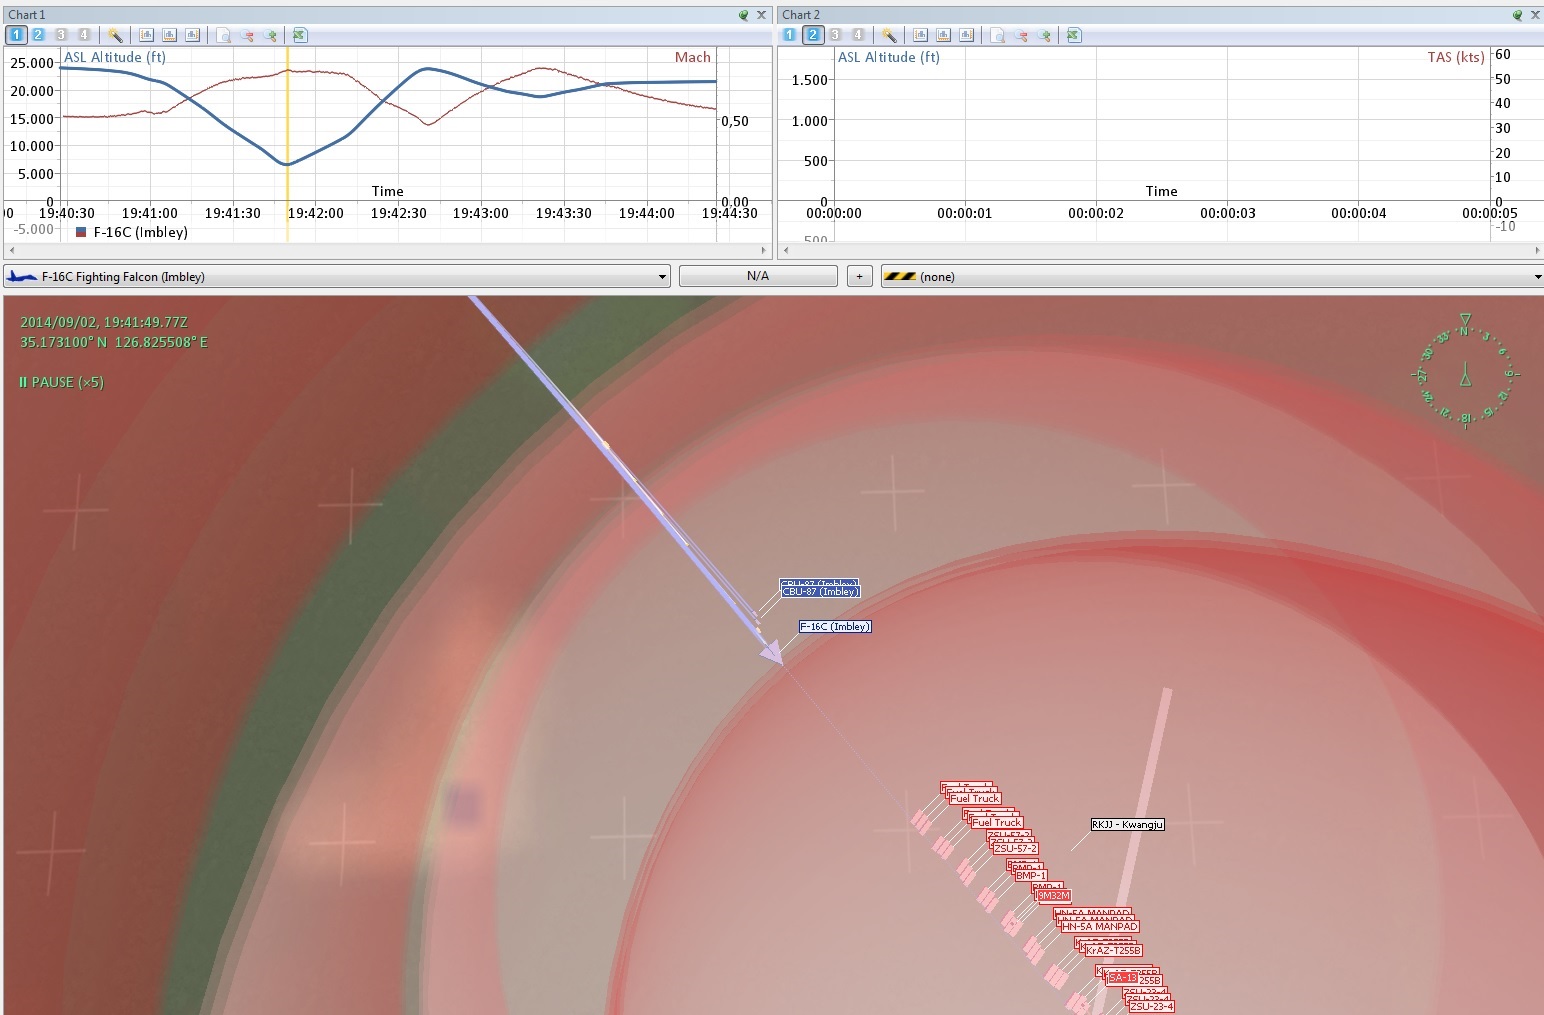Click zoom-fit page icon in Chart 1
This screenshot has height=1015, width=1544.
224,35
